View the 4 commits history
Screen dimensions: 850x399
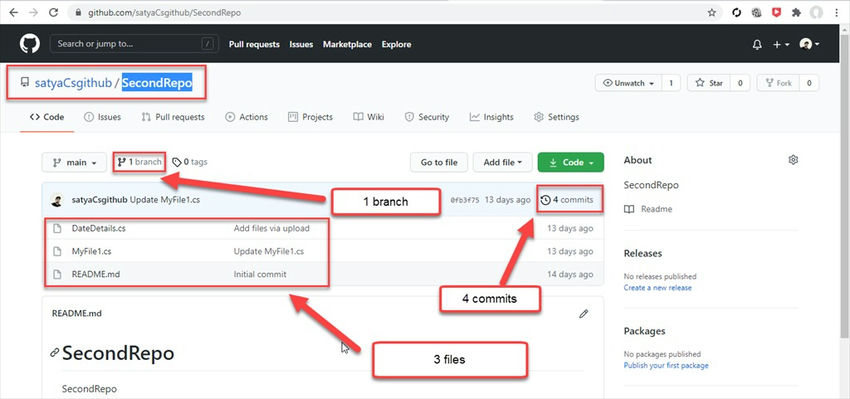coord(567,200)
